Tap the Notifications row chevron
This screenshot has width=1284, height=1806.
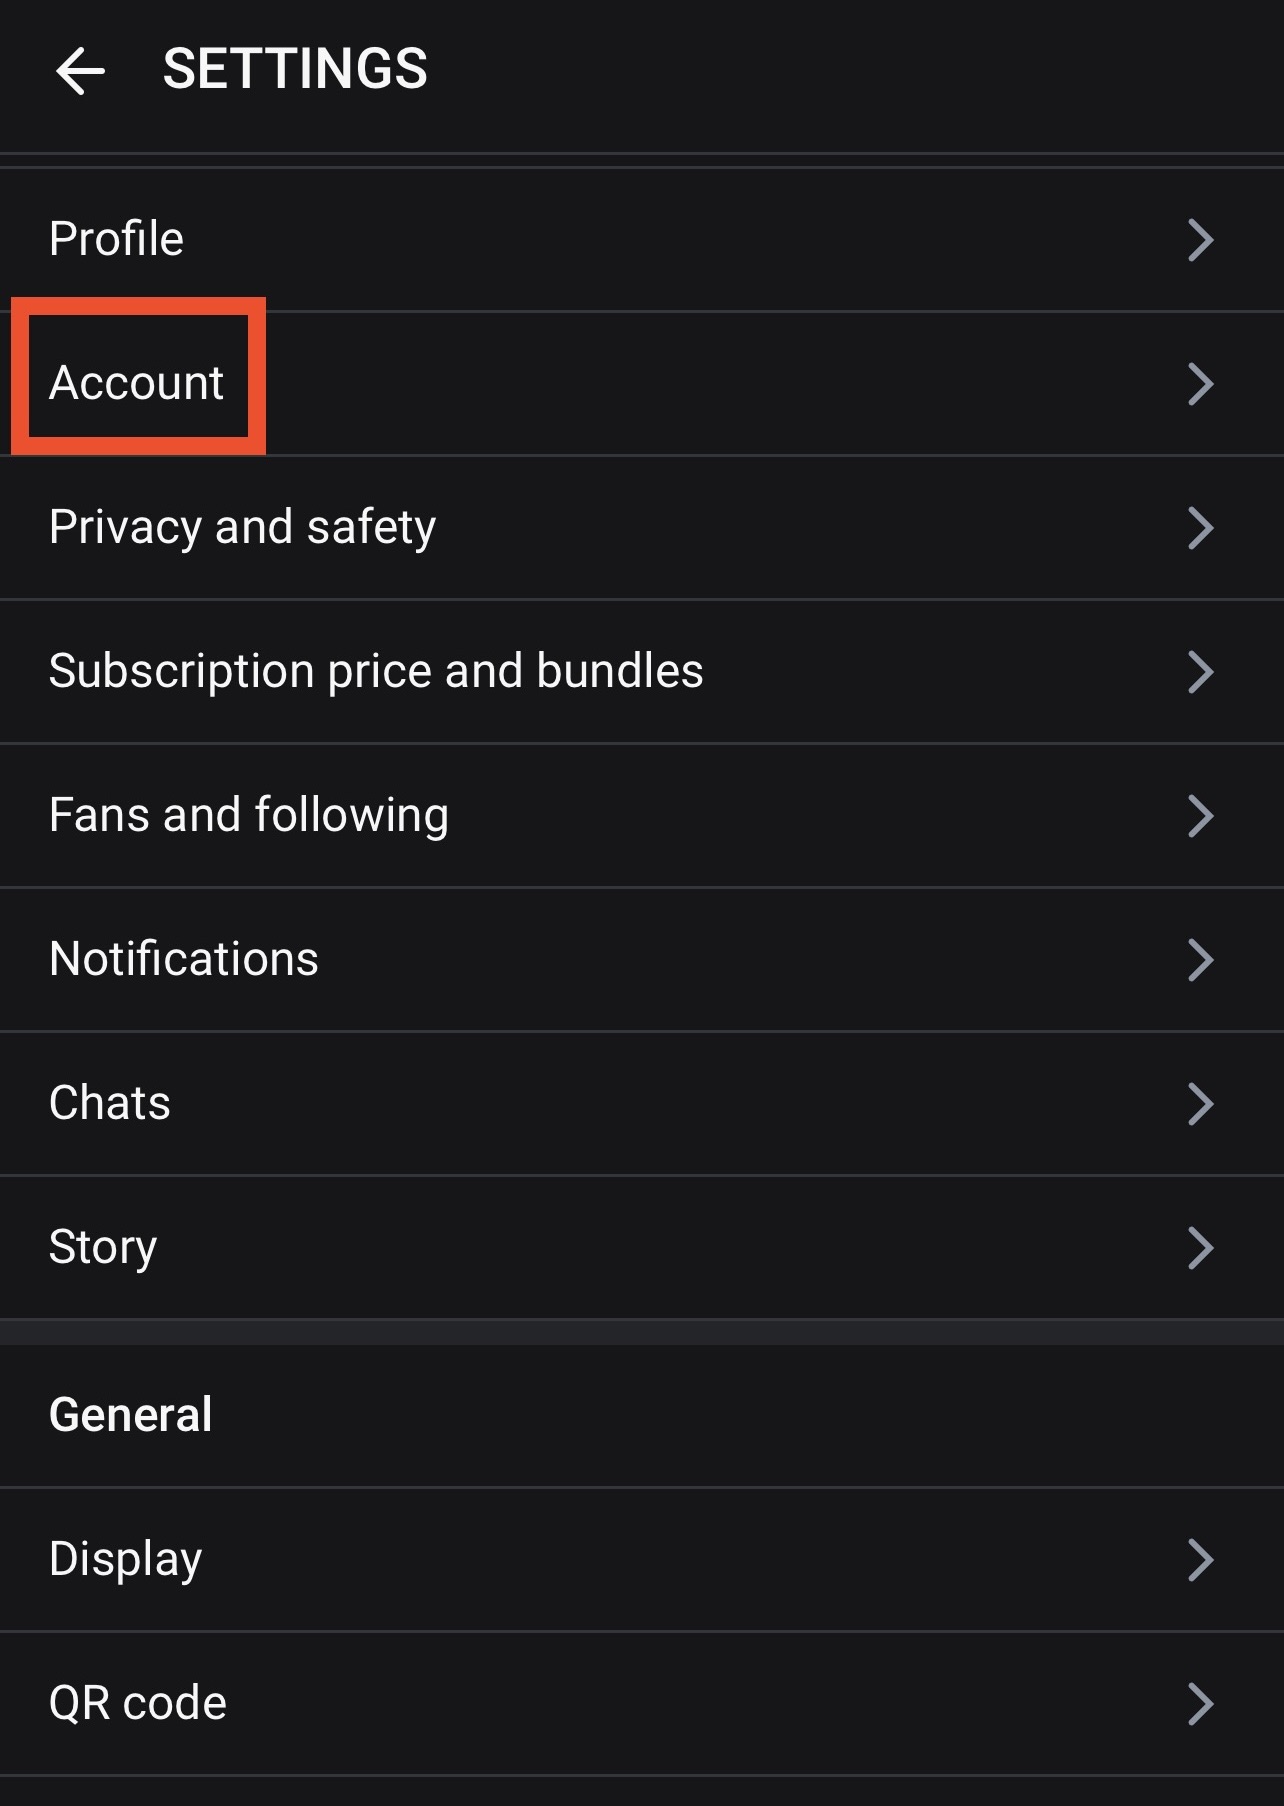click(x=1200, y=960)
